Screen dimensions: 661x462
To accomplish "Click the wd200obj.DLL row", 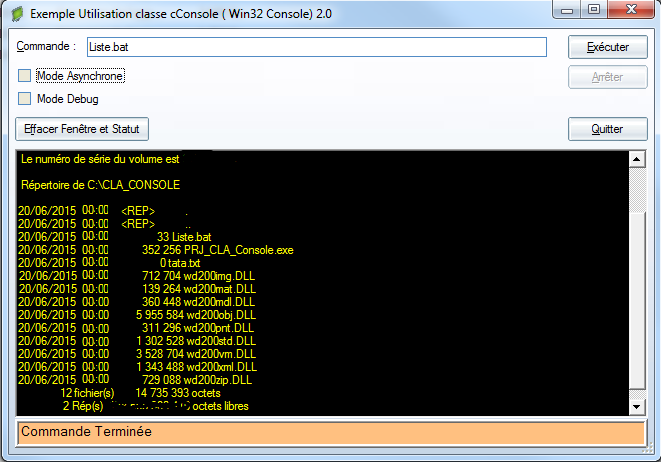I will point(137,315).
